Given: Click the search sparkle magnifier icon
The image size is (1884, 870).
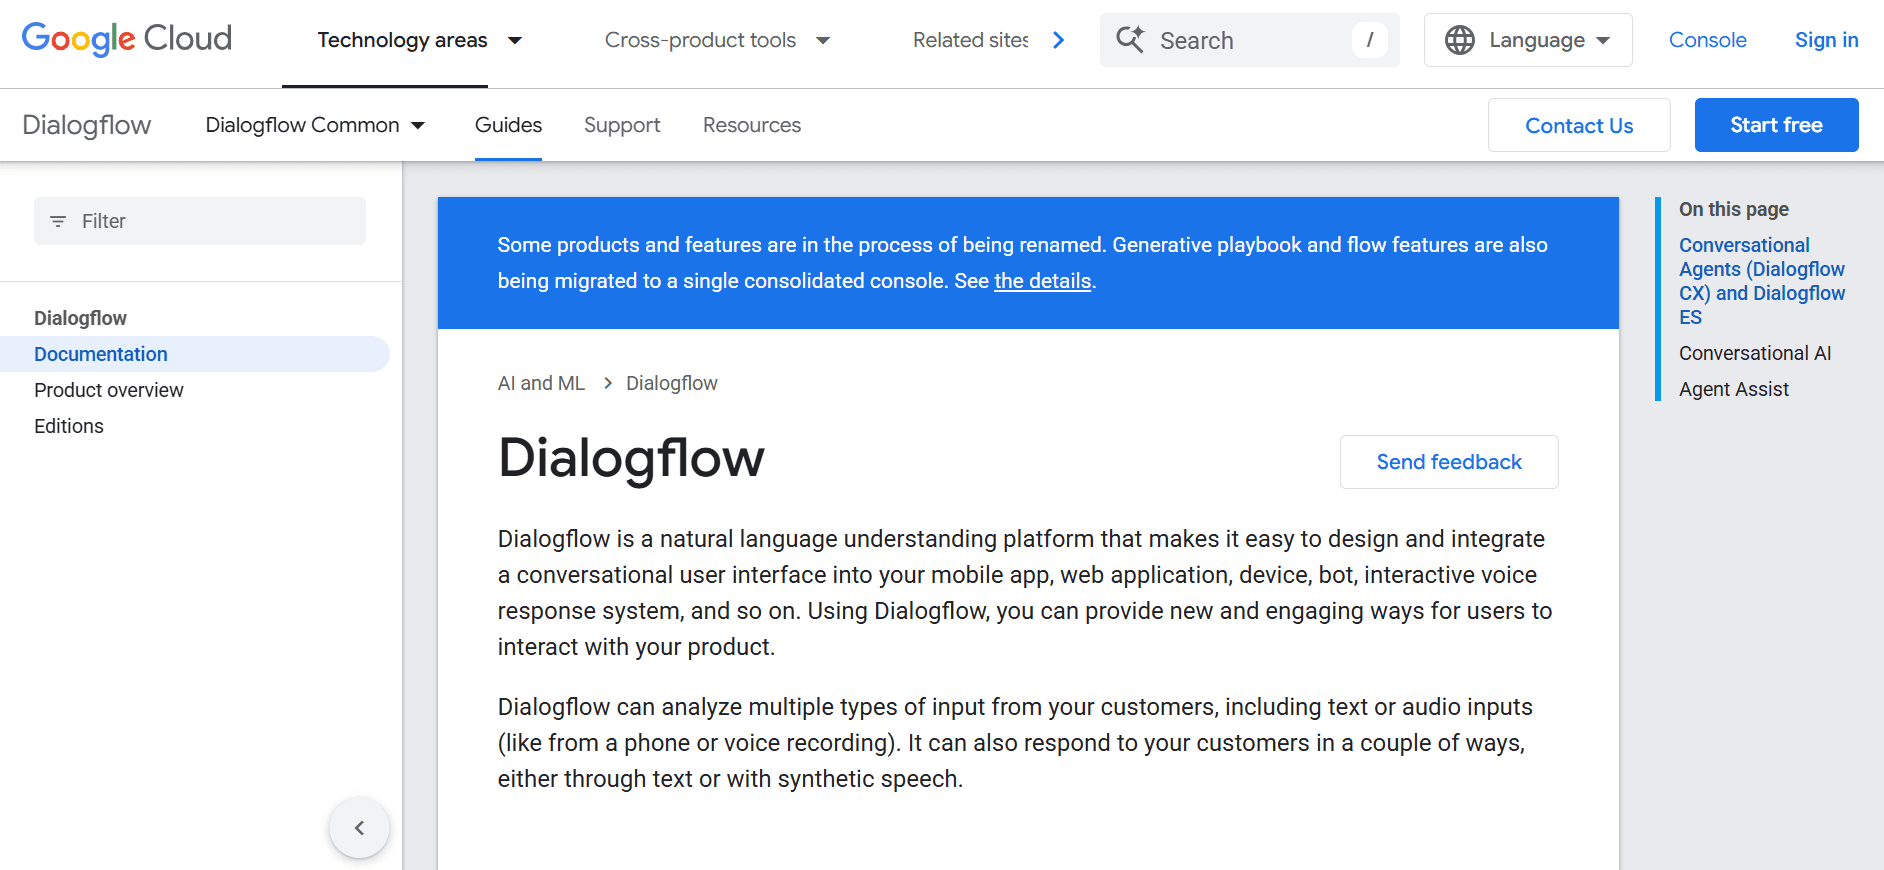Looking at the screenshot, I should point(1130,40).
